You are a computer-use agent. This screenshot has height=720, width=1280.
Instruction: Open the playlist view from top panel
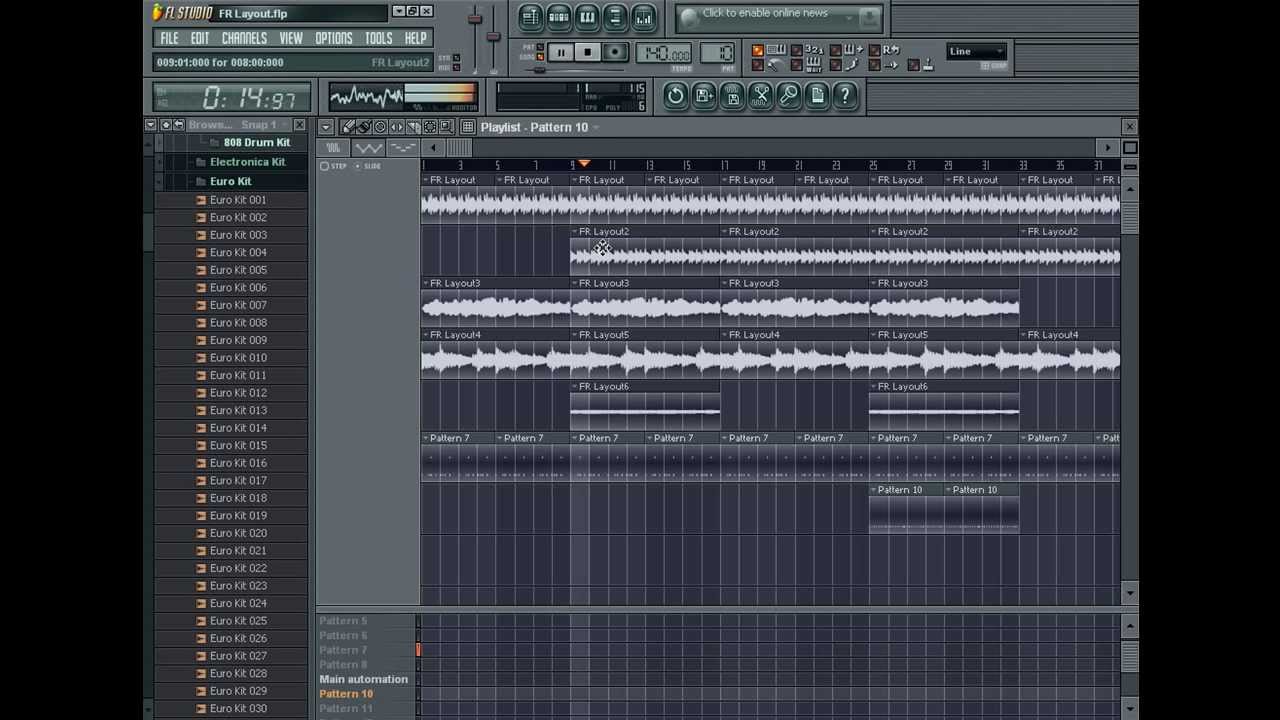(530, 16)
